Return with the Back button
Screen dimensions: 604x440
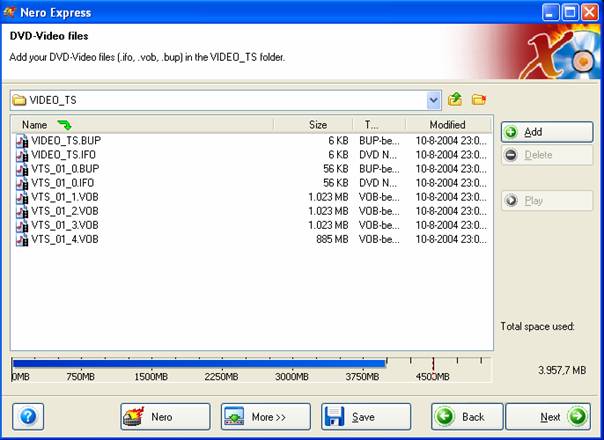[467, 416]
